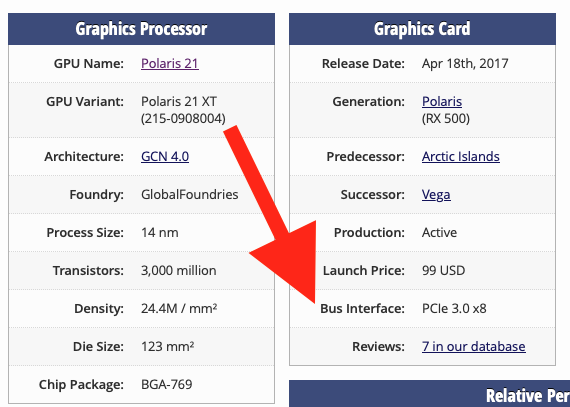Click the 3,000 million transistors value
570x407 pixels.
point(178,271)
